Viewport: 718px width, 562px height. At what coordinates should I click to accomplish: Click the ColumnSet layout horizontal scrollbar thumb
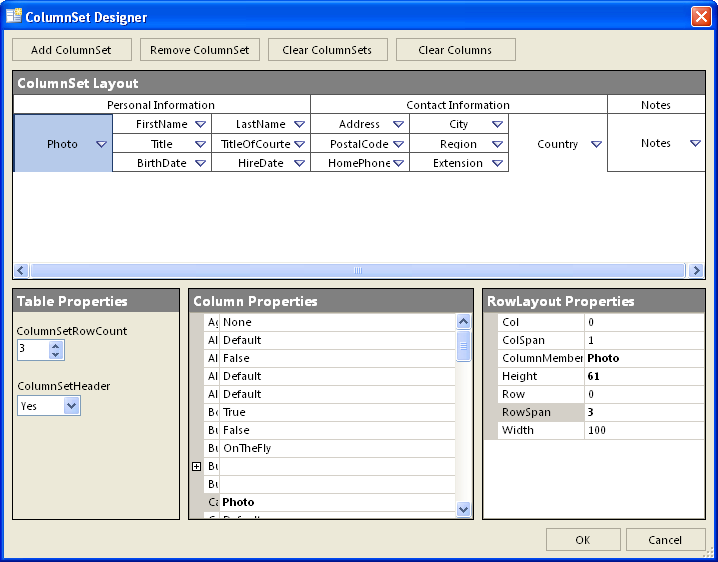[x=358, y=270]
